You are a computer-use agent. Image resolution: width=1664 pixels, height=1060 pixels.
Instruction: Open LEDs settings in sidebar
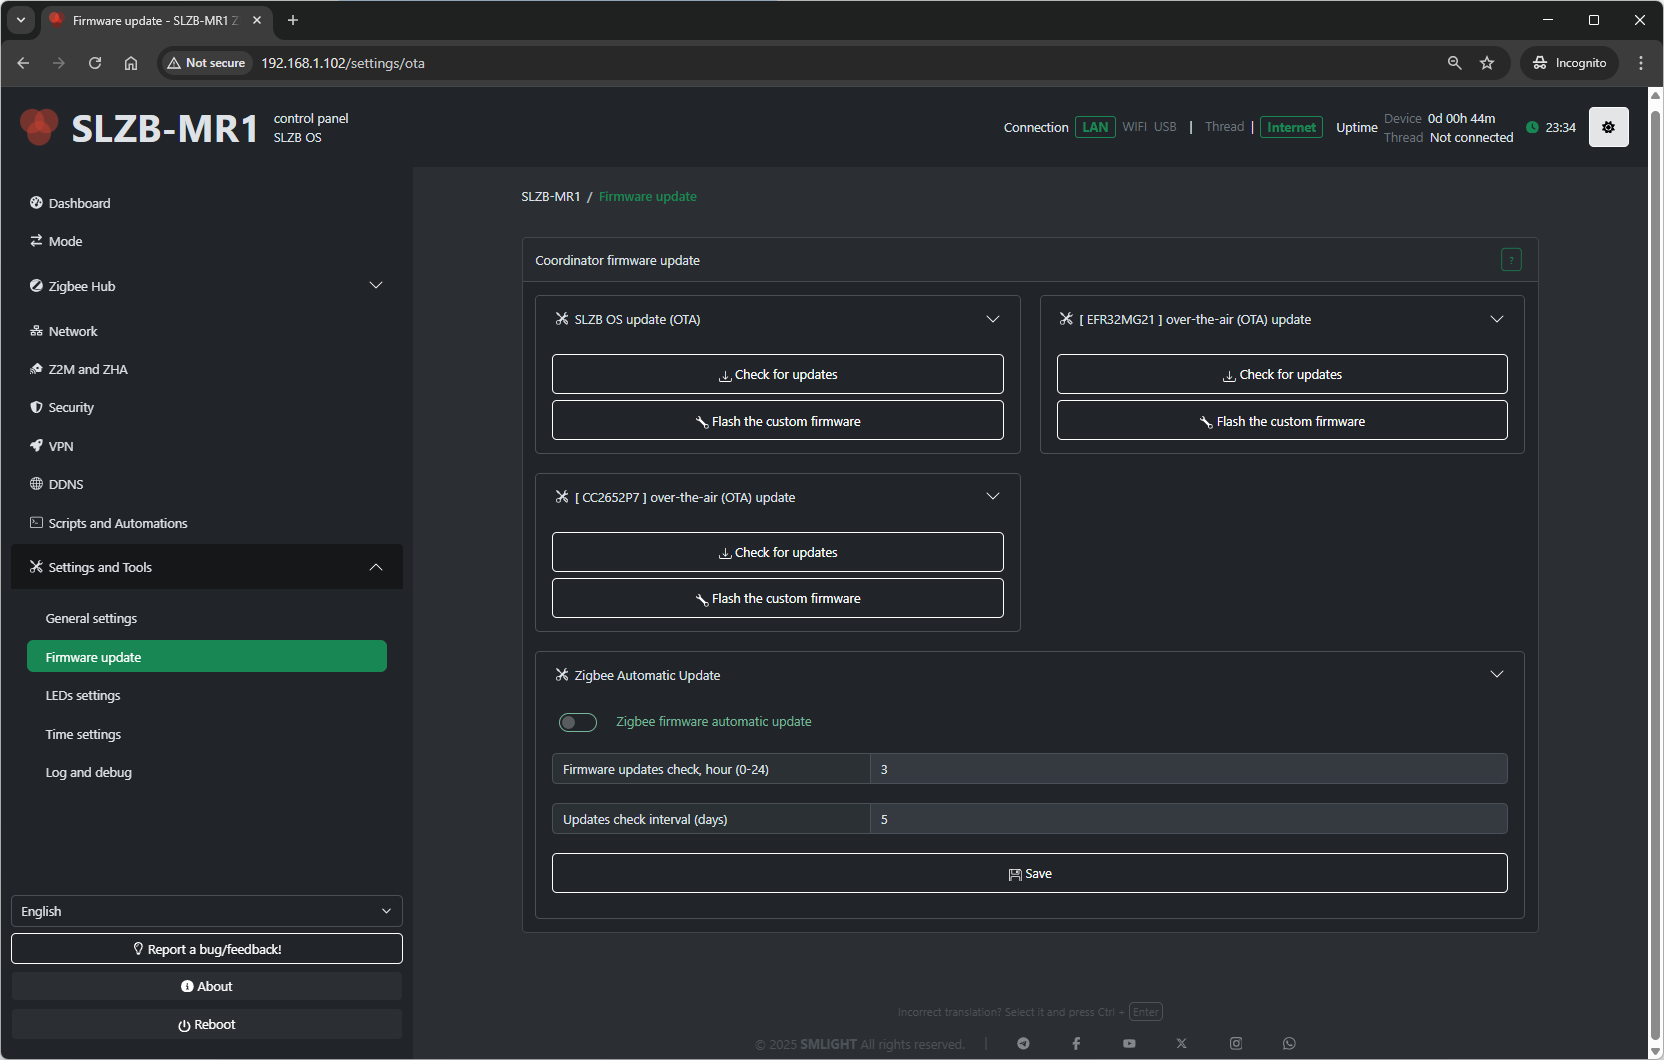(x=83, y=696)
